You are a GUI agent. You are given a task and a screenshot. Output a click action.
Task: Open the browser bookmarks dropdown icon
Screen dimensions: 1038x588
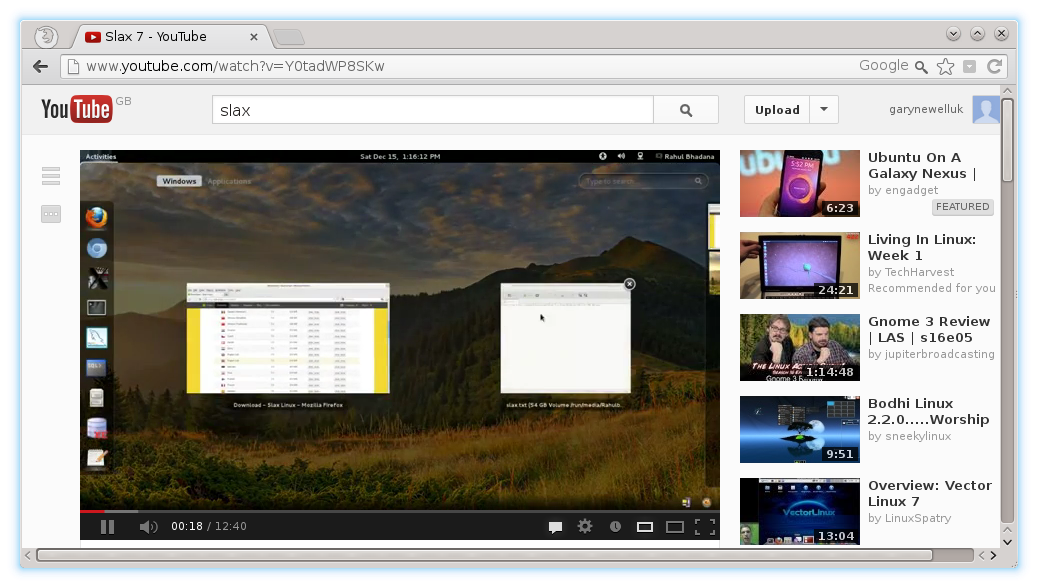click(970, 66)
